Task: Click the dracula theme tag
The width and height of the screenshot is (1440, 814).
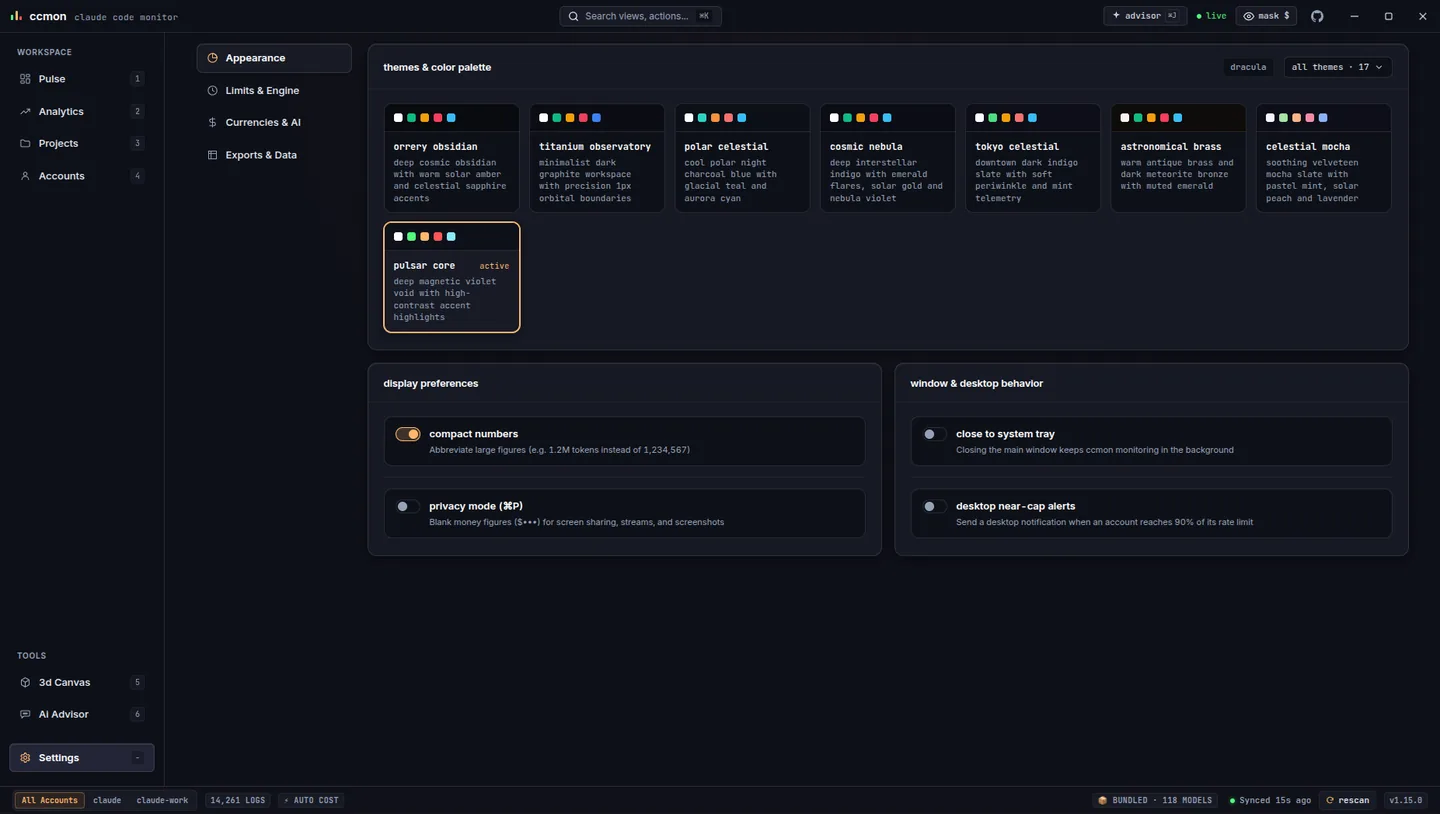Action: [x=1248, y=67]
